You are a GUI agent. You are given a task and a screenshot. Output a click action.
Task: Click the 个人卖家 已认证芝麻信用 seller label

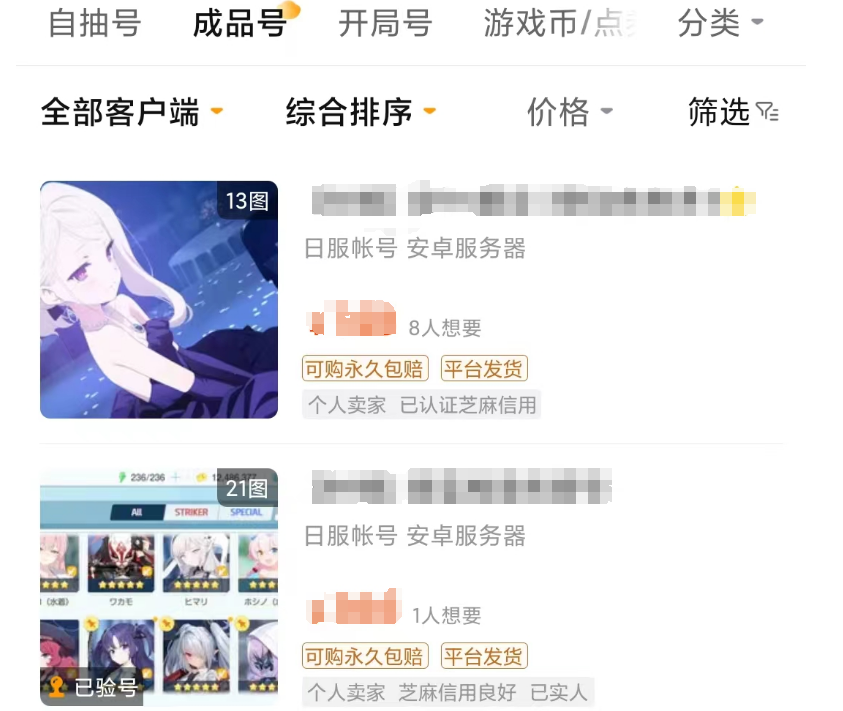click(x=422, y=405)
